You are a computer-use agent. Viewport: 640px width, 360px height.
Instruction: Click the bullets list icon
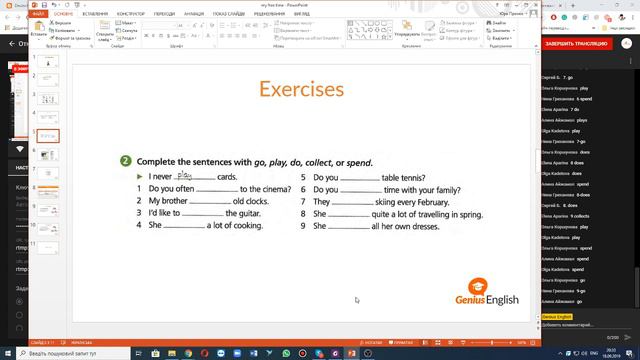tap(222, 25)
